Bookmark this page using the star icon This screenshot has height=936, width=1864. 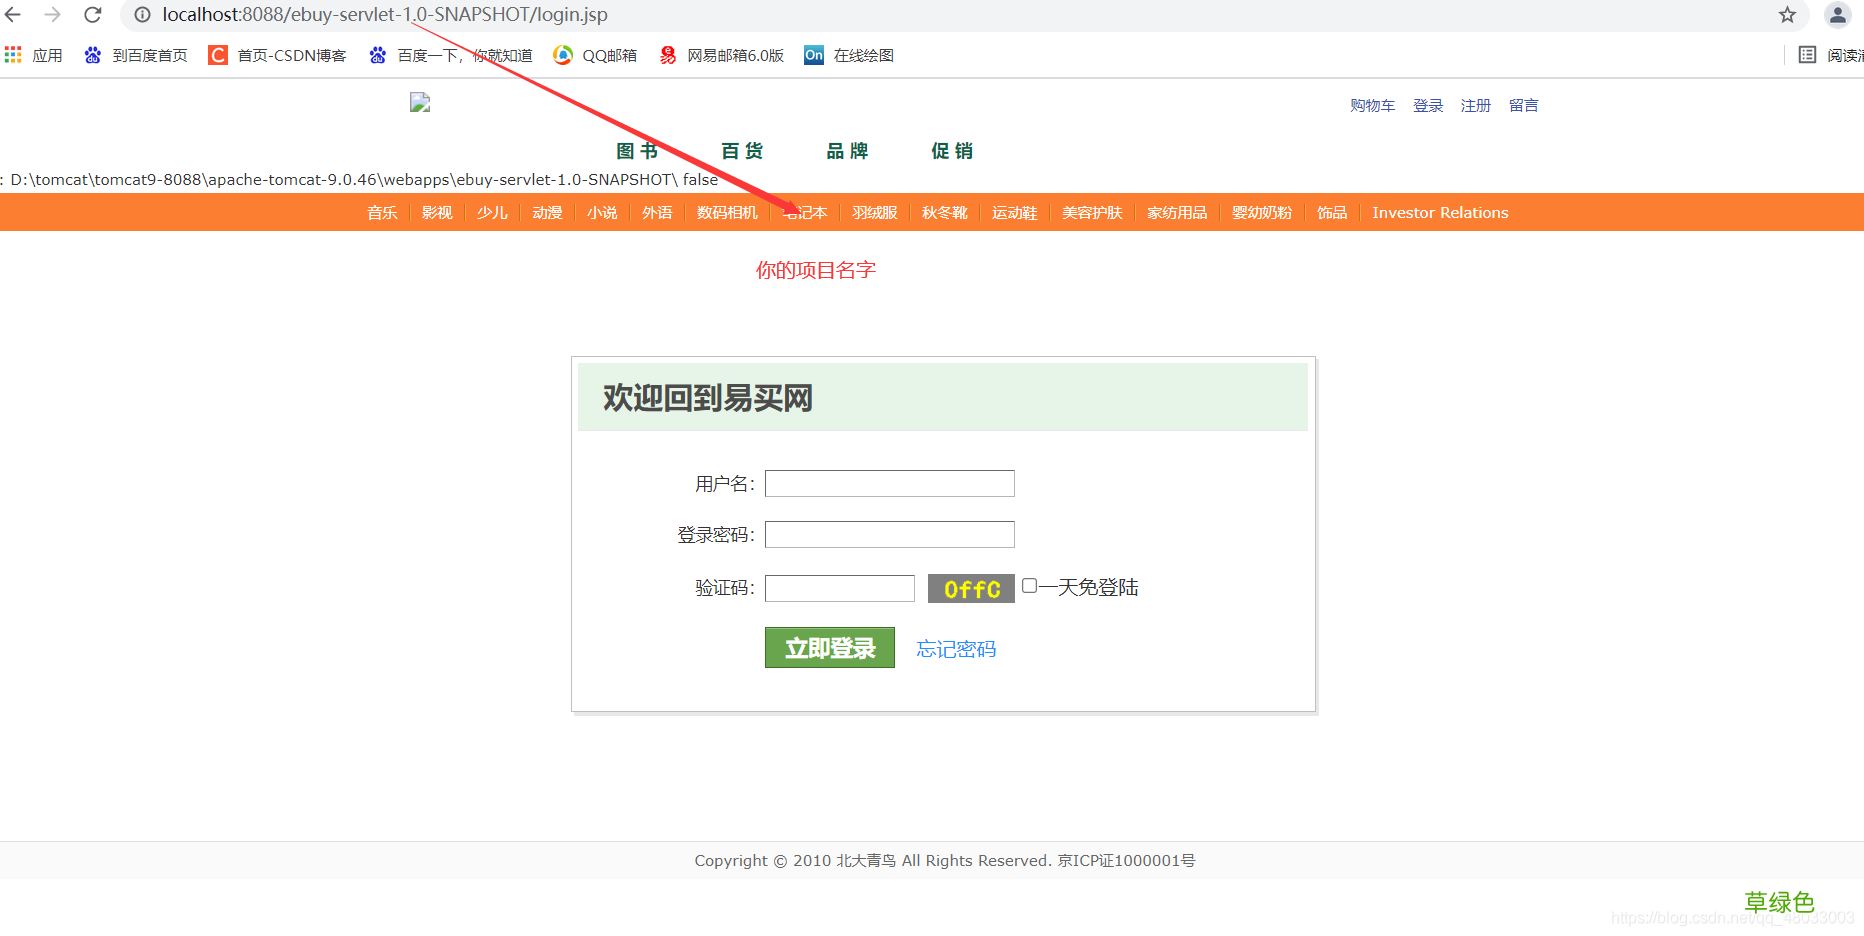pos(1787,15)
